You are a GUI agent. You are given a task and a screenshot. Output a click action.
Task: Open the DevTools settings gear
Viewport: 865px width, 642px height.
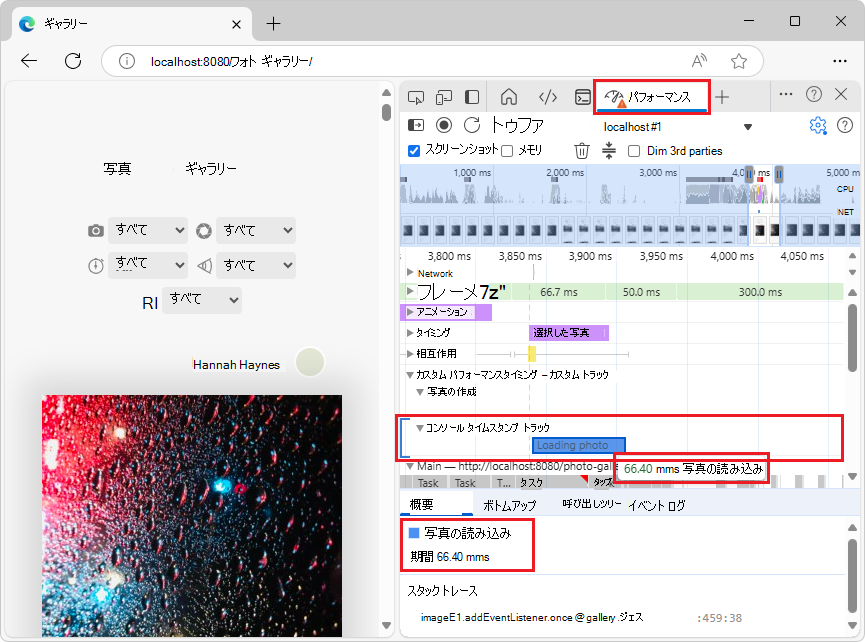818,126
